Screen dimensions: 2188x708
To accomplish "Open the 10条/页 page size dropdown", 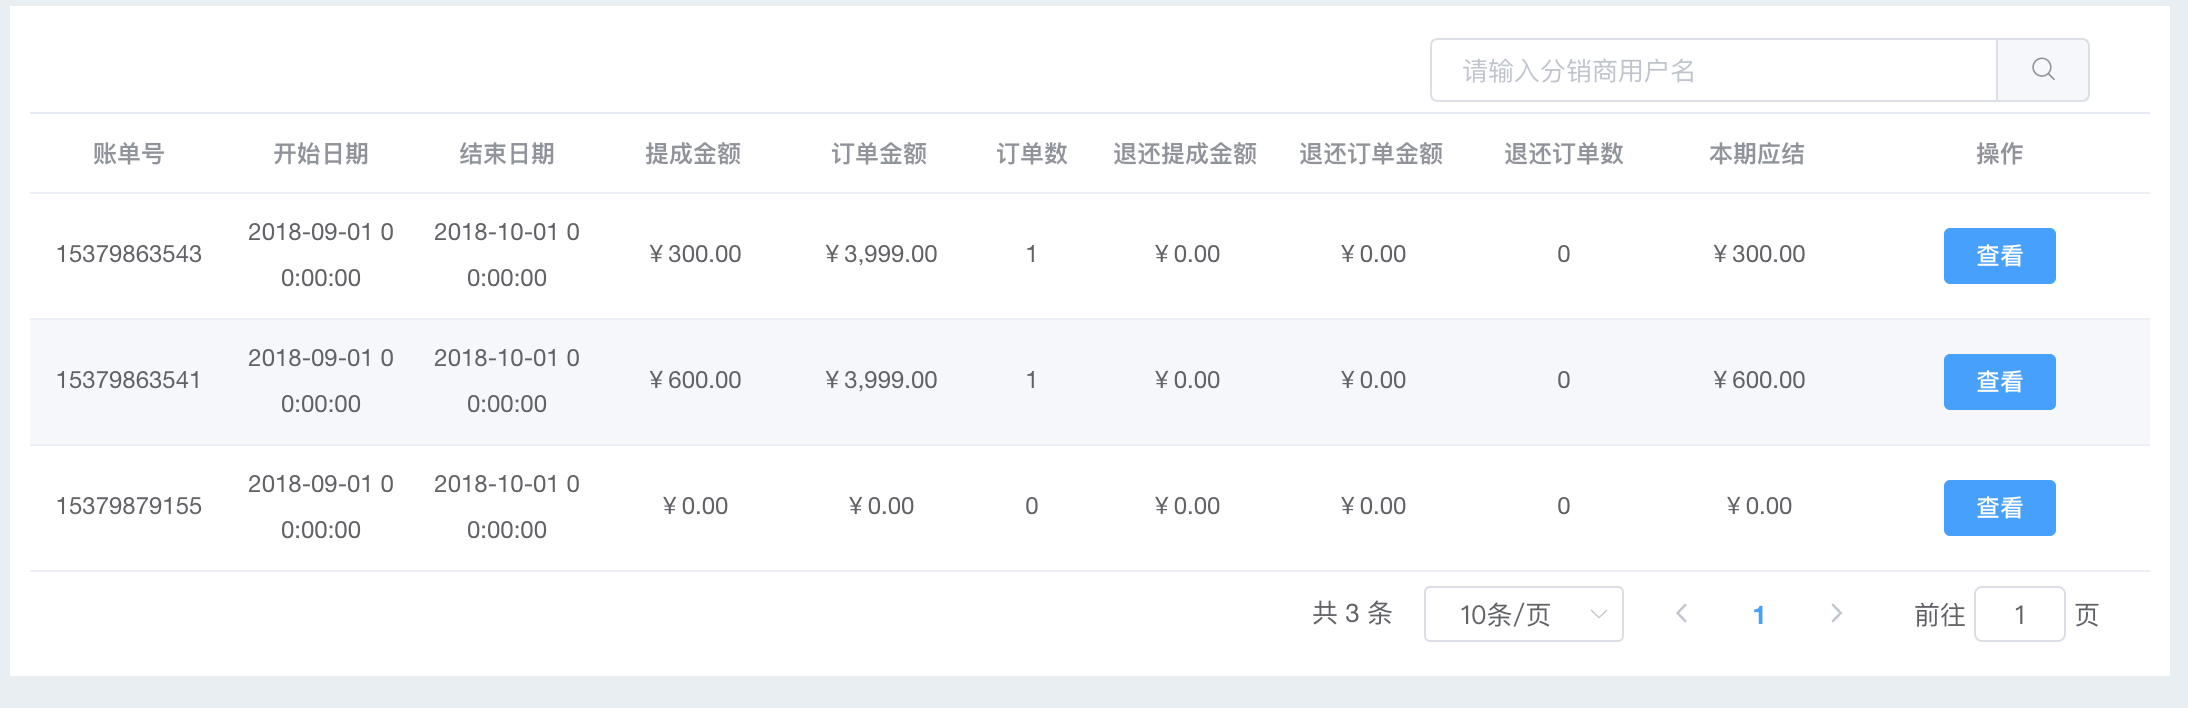I will point(1523,614).
